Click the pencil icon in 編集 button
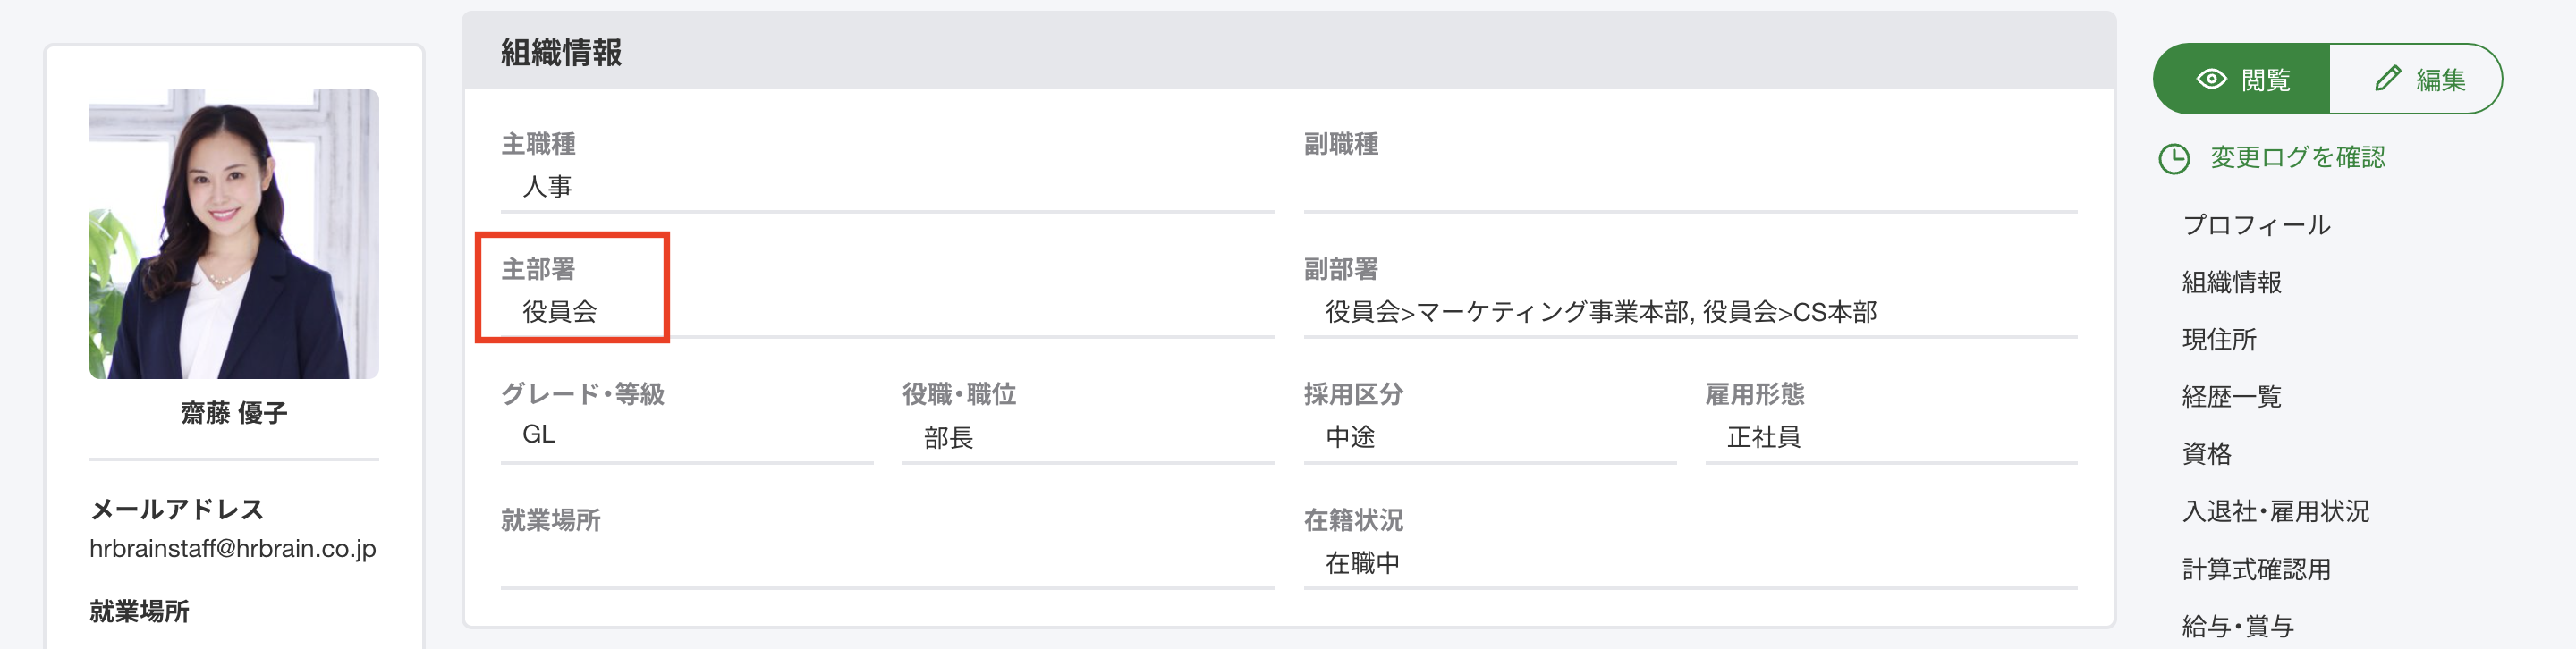The height and width of the screenshot is (649, 2576). coord(2387,78)
